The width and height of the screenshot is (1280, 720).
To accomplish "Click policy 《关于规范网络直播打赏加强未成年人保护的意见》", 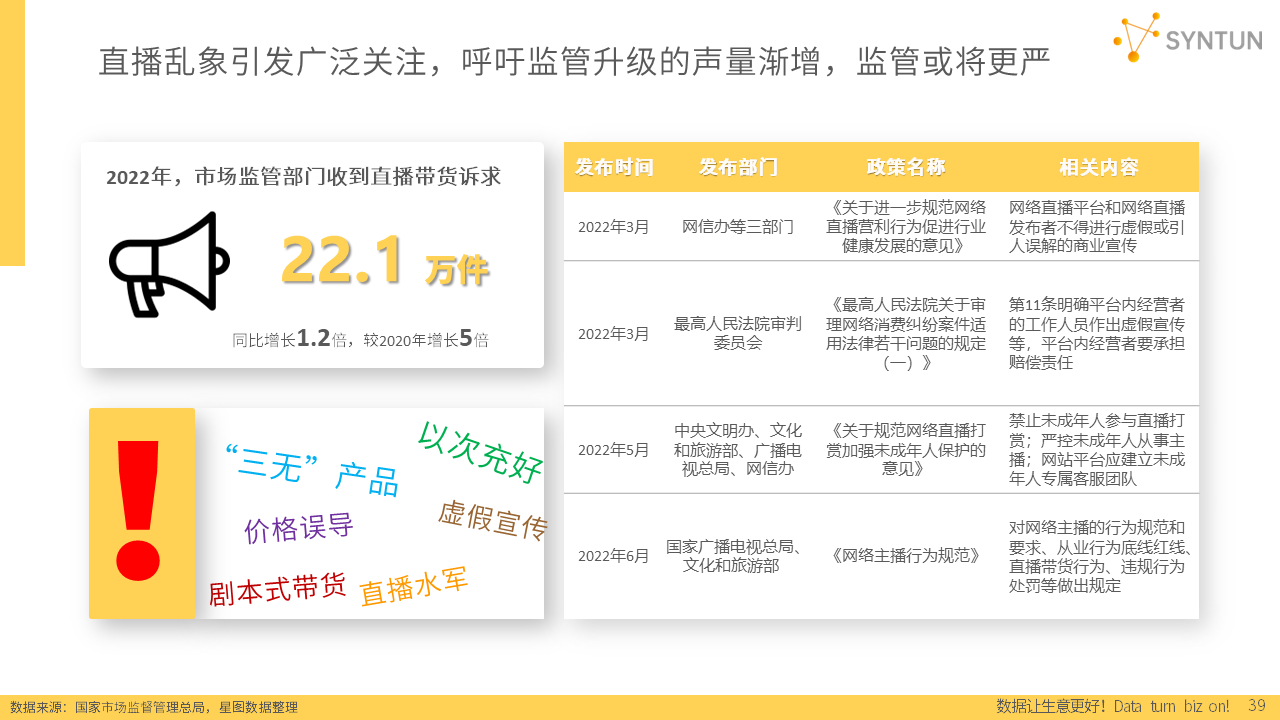I will [906, 450].
